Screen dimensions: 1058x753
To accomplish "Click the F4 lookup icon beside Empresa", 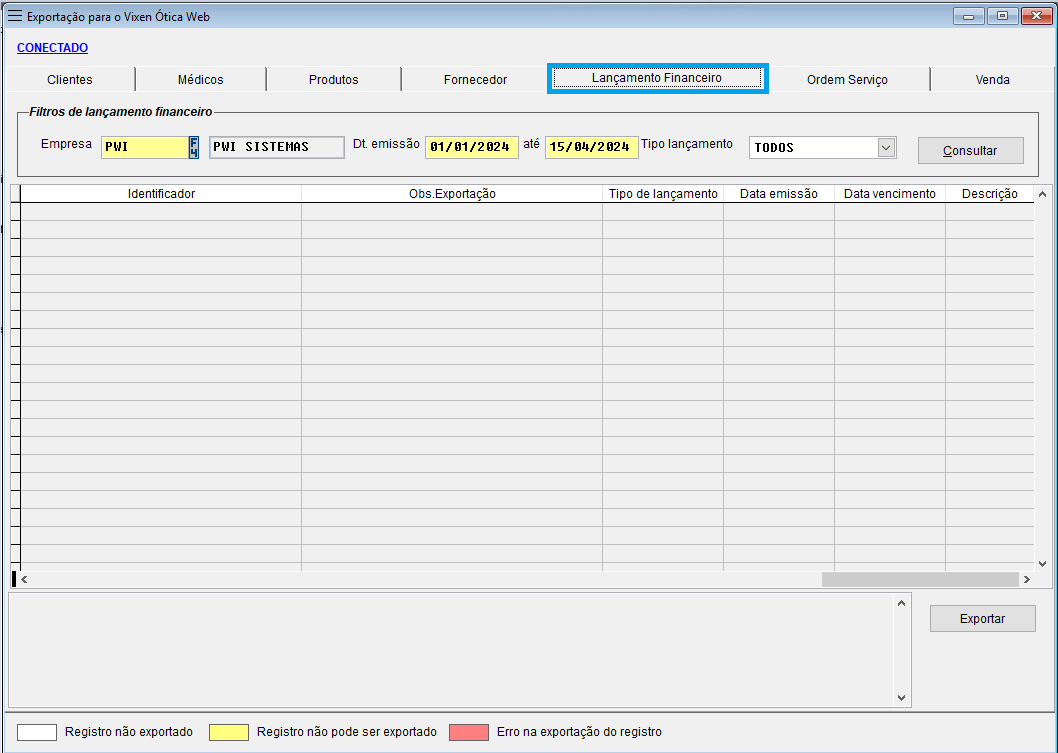I will pyautogui.click(x=194, y=147).
